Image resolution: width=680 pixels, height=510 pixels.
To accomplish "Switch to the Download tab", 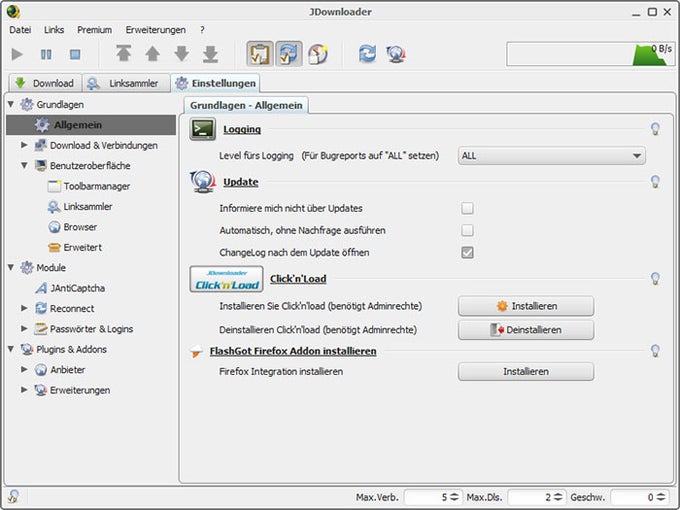I will coord(45,83).
